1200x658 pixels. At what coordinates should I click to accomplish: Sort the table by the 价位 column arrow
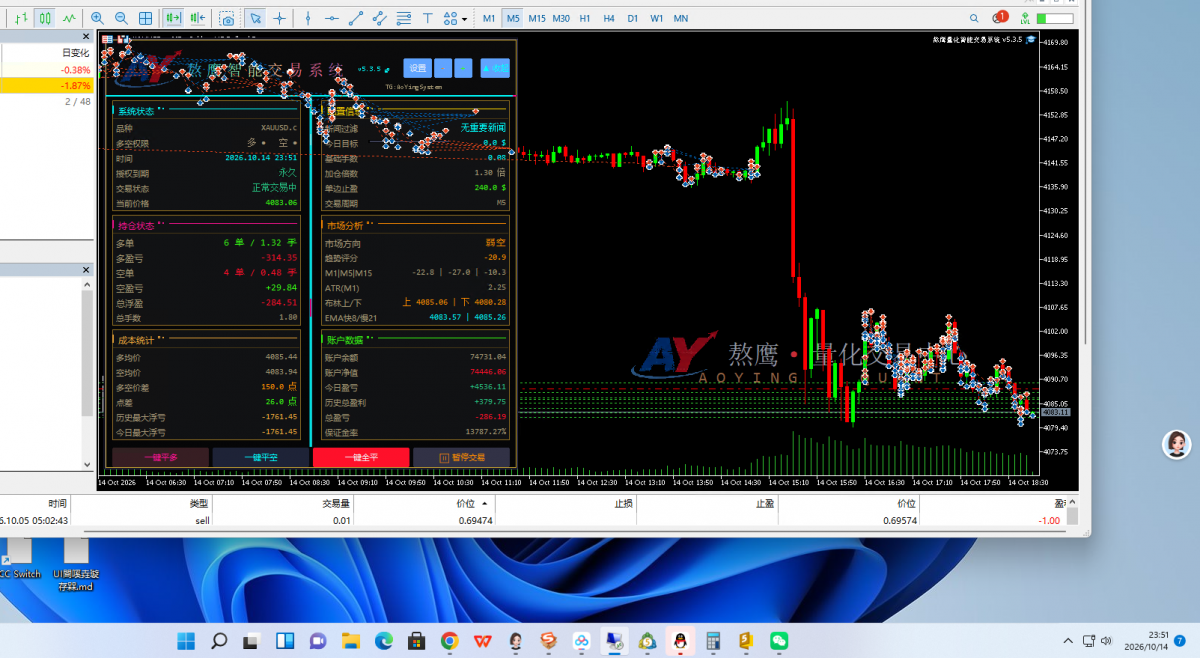[x=485, y=502]
